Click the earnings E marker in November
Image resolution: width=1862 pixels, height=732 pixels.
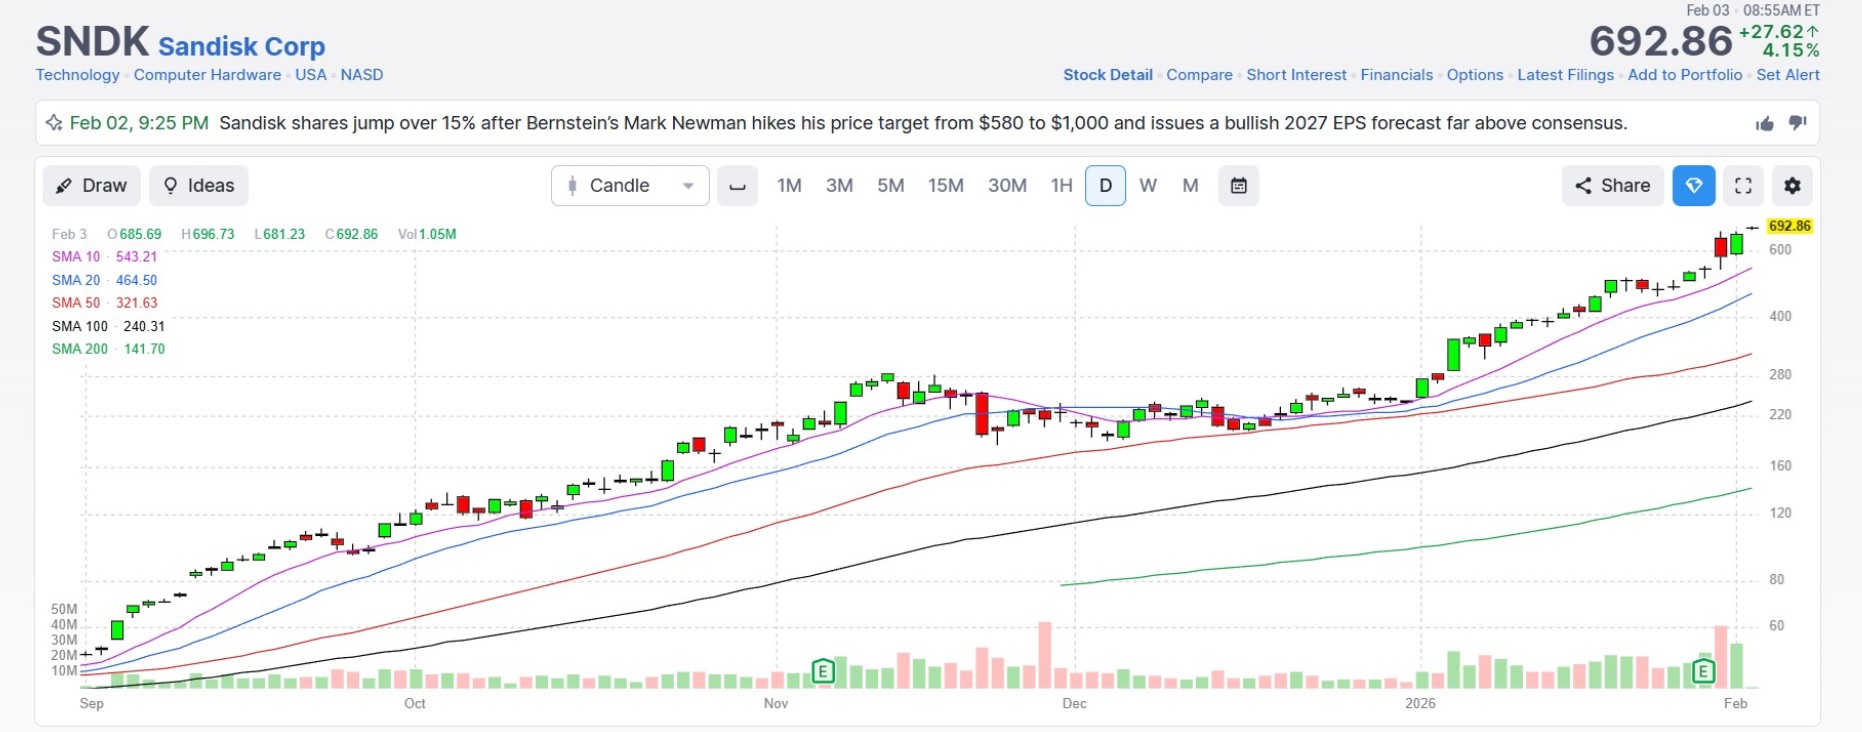(x=822, y=671)
